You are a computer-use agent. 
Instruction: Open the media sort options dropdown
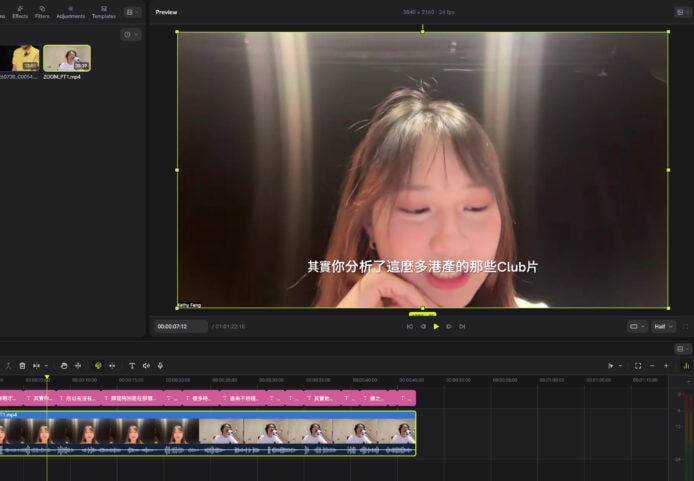(x=131, y=35)
